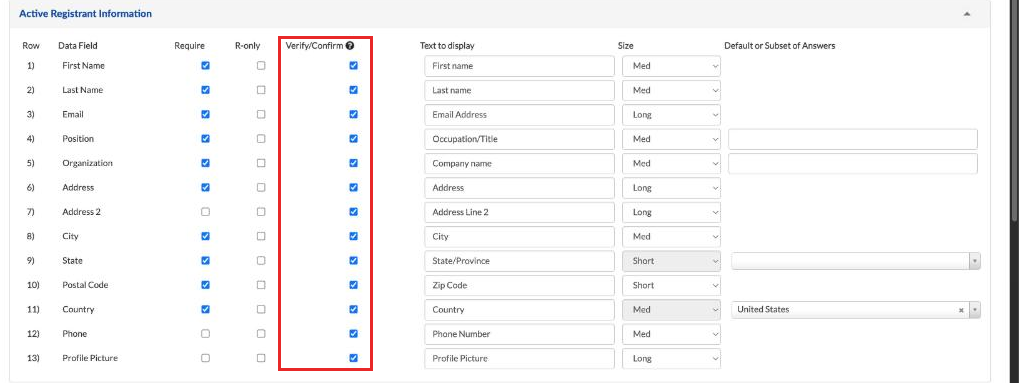This screenshot has width=1019, height=383.
Task: Enable Require for Address 2
Action: coord(205,212)
